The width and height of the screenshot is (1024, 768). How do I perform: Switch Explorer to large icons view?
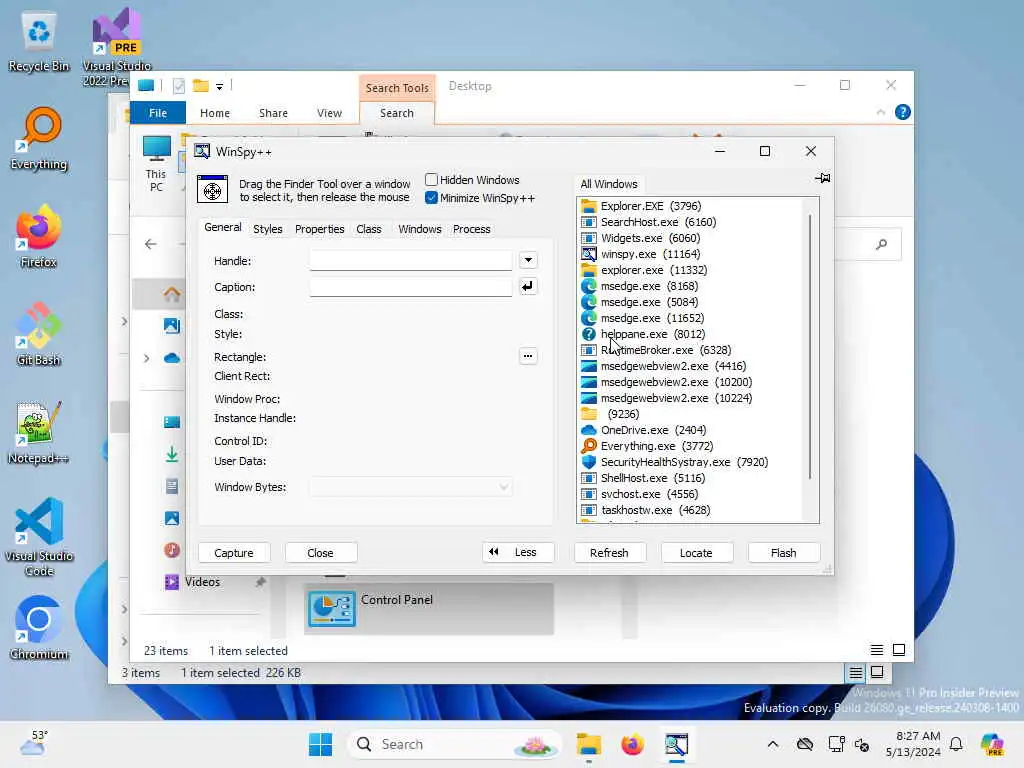point(899,650)
